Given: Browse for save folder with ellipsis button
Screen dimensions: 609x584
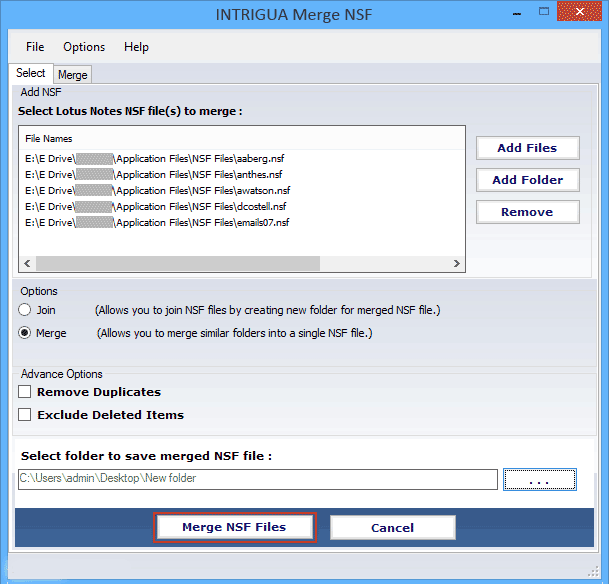Looking at the screenshot, I should (539, 480).
